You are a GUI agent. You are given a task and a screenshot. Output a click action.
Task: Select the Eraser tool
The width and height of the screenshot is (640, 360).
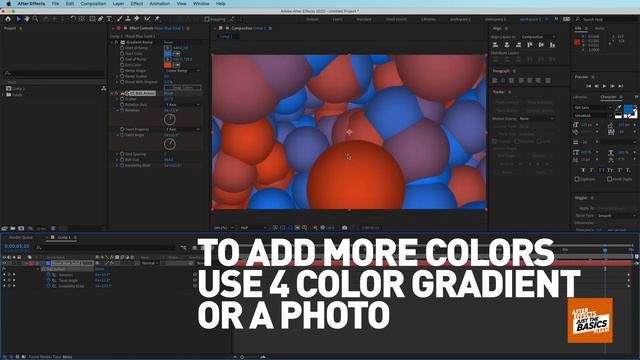(x=137, y=19)
